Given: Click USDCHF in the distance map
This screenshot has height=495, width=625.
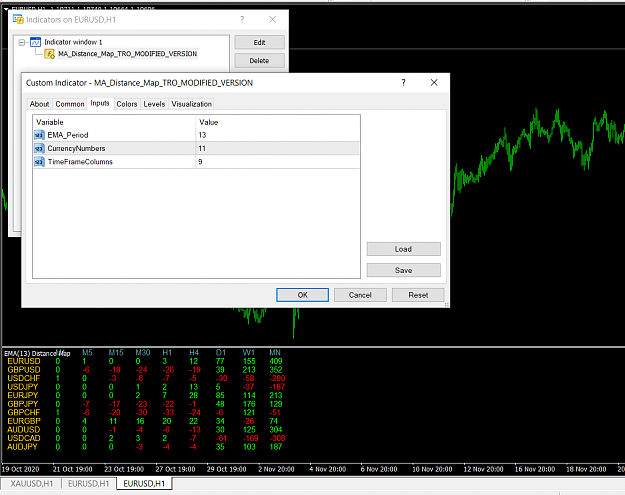Looking at the screenshot, I should 24,378.
